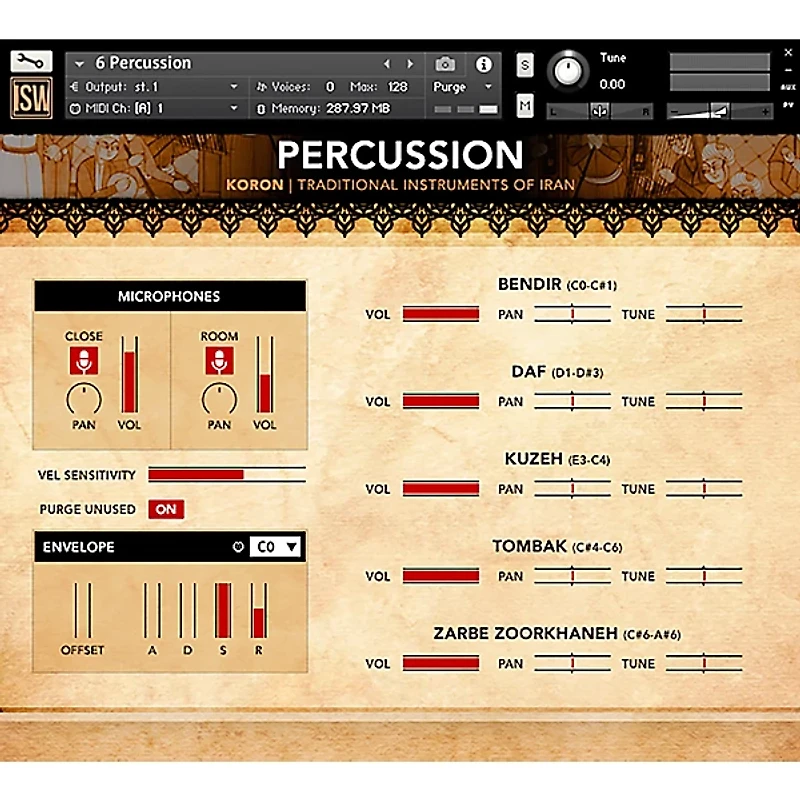Toggle ROOM microphone icon
Screen dimensions: 800x800
coord(219,361)
